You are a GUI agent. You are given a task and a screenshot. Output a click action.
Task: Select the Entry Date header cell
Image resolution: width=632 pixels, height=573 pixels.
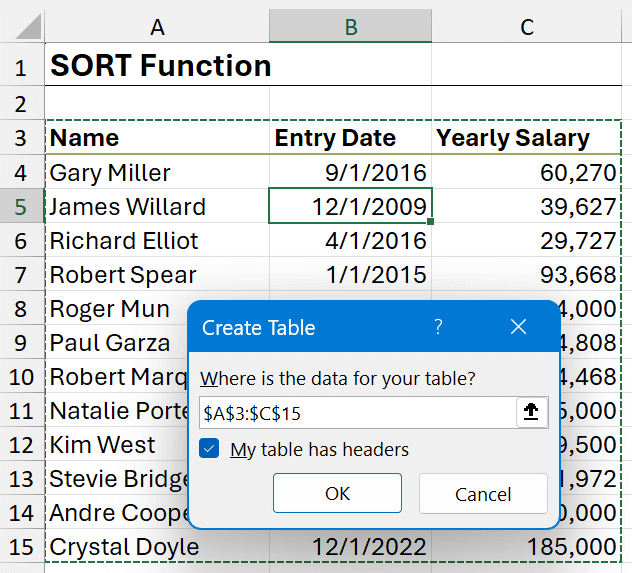(350, 138)
